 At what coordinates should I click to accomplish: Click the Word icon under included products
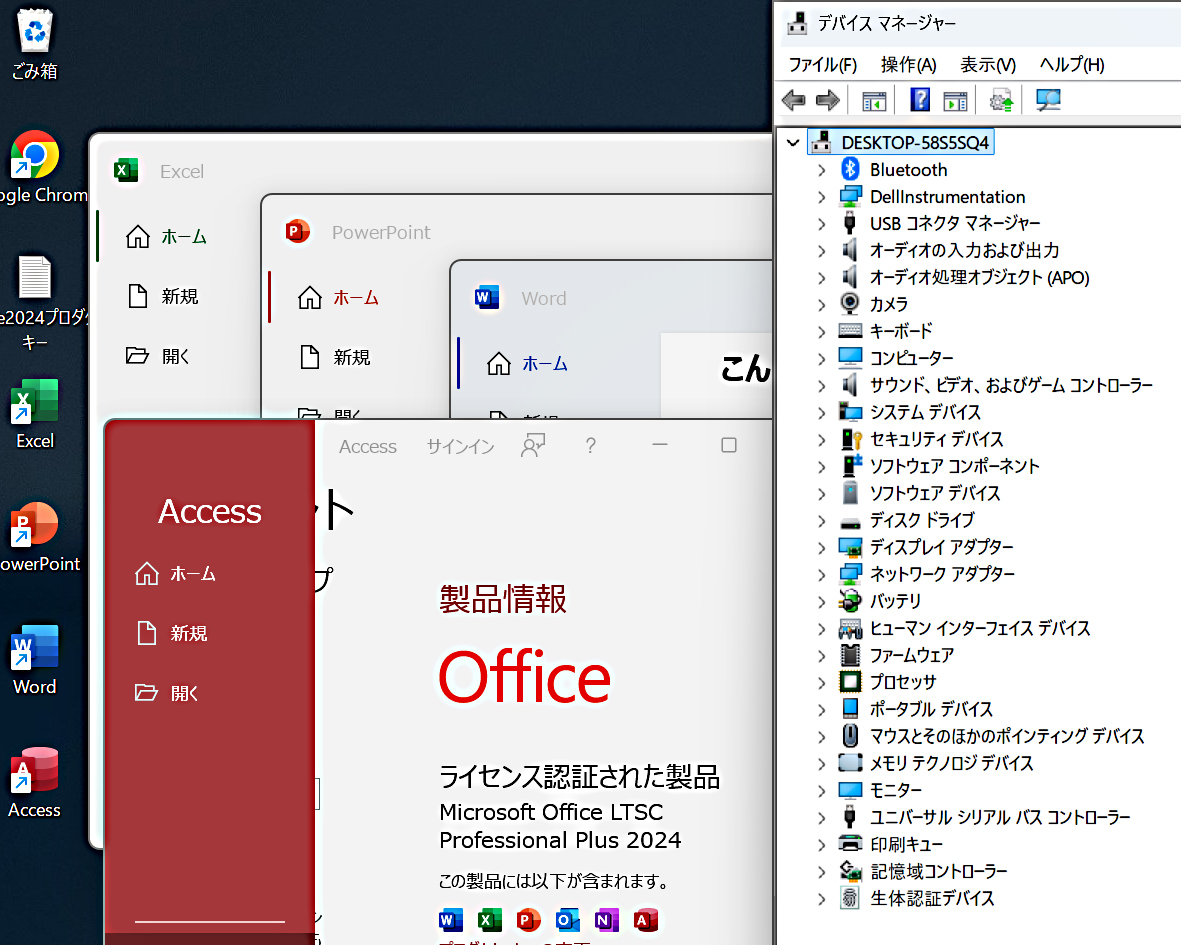pos(450,919)
